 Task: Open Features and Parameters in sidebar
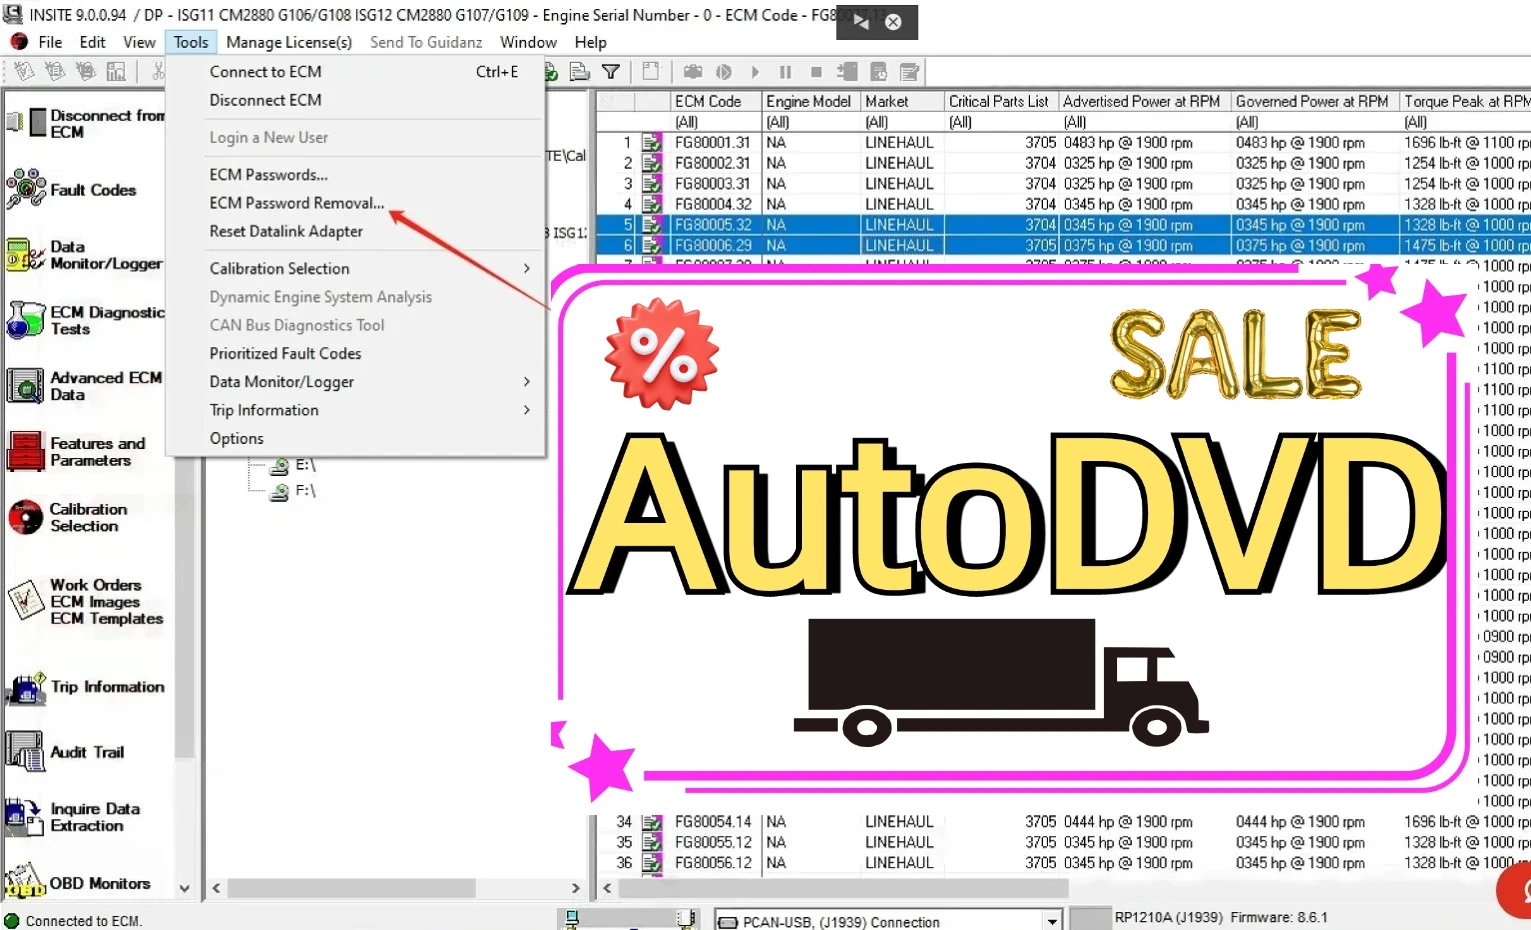pyautogui.click(x=25, y=451)
